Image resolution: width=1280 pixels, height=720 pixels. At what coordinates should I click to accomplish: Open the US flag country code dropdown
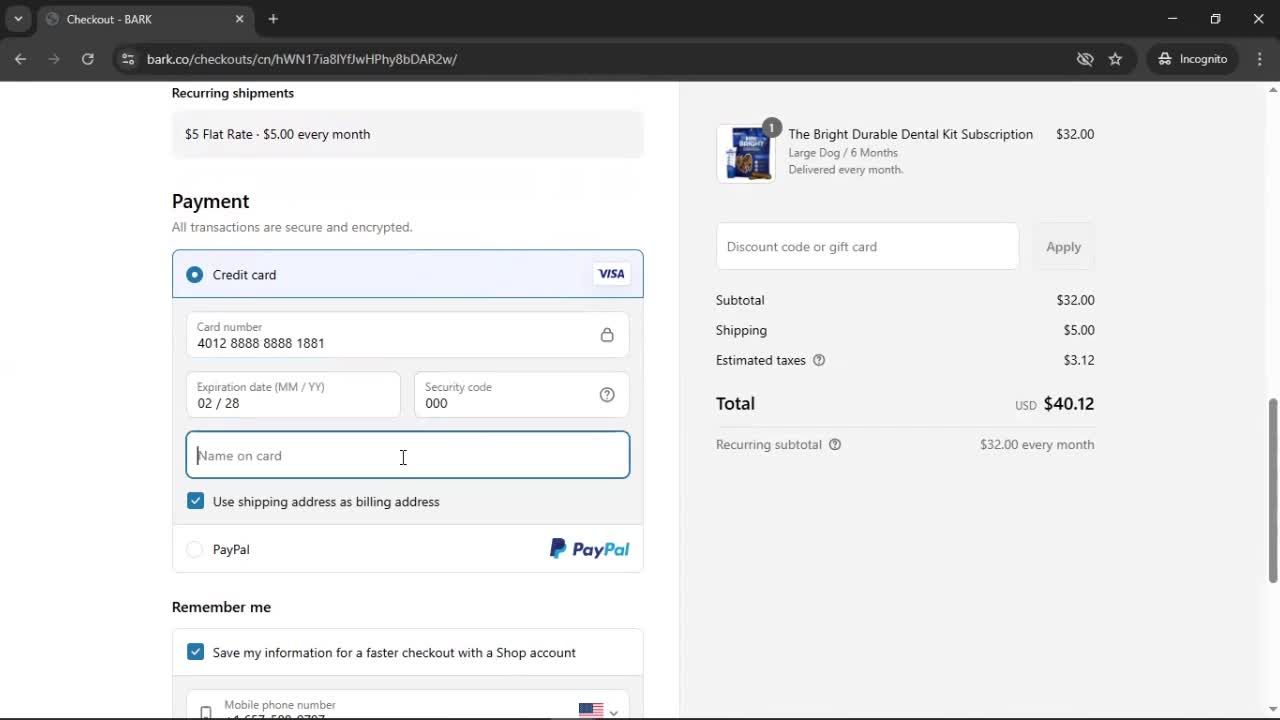click(x=598, y=710)
